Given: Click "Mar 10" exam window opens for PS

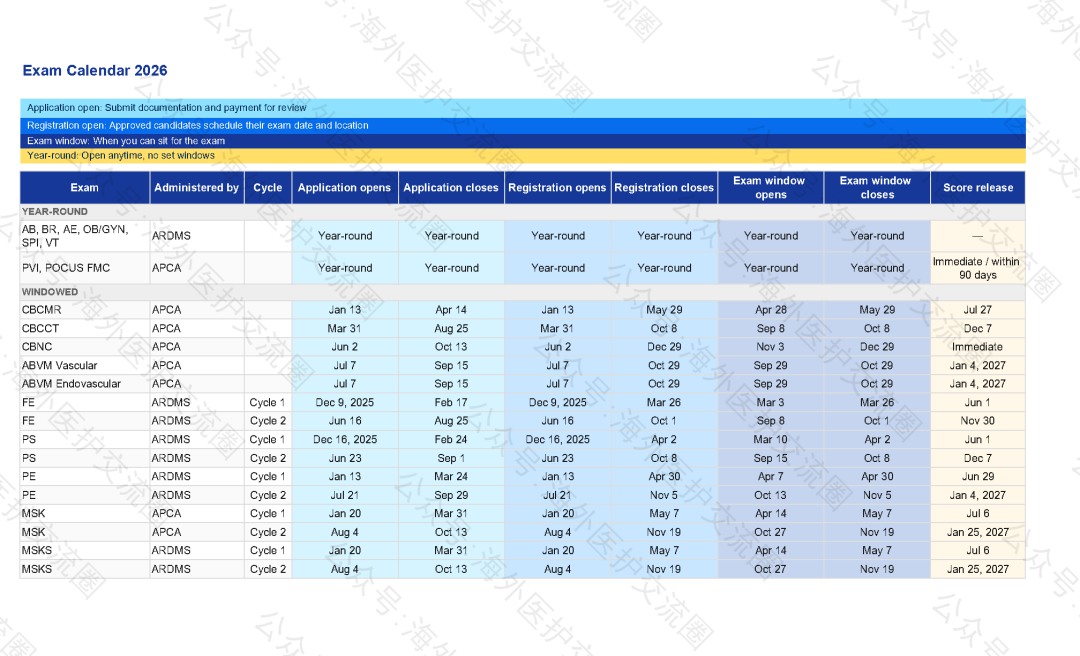Looking at the screenshot, I should (x=770, y=440).
